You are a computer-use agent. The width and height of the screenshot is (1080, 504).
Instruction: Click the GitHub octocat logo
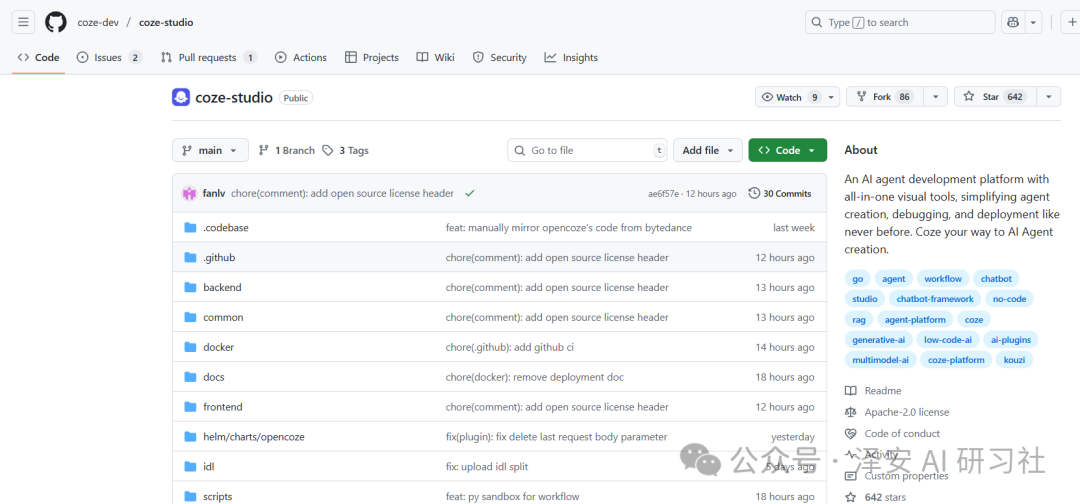[56, 22]
